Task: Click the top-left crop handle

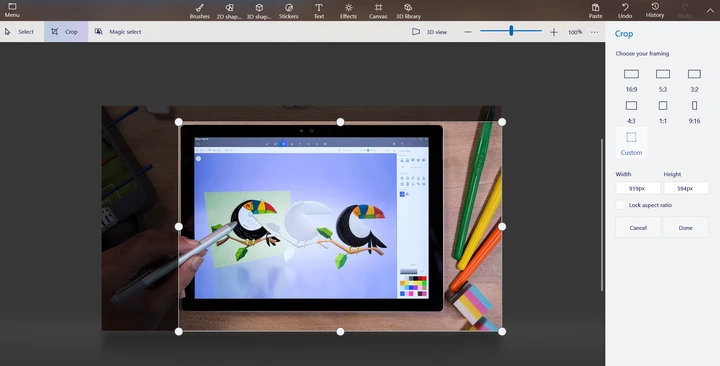Action: coord(179,122)
